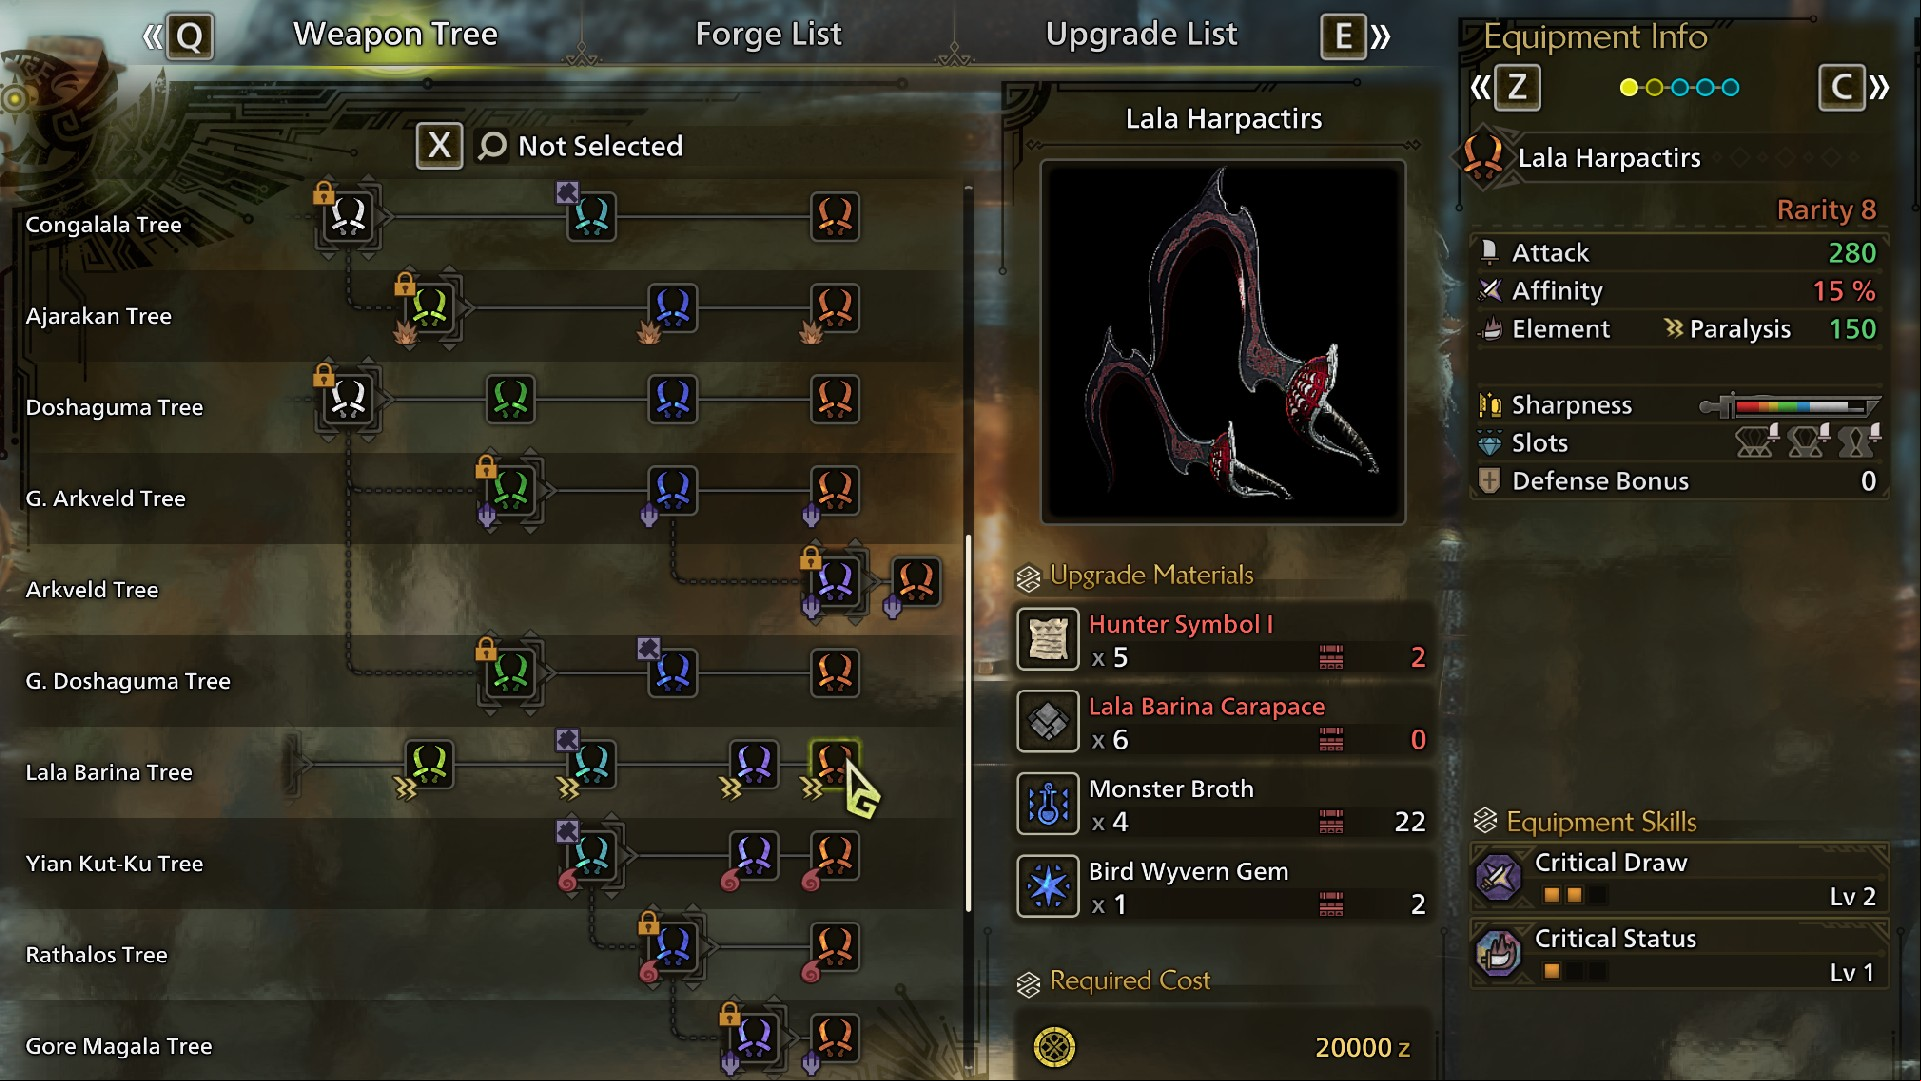Click the Lala Harpactirs weapon preview image

[1223, 342]
